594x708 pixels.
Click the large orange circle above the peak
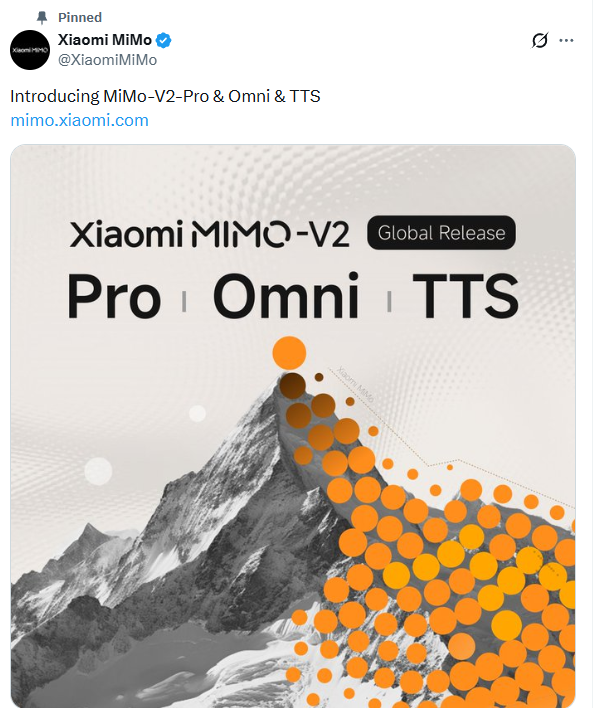pos(289,353)
